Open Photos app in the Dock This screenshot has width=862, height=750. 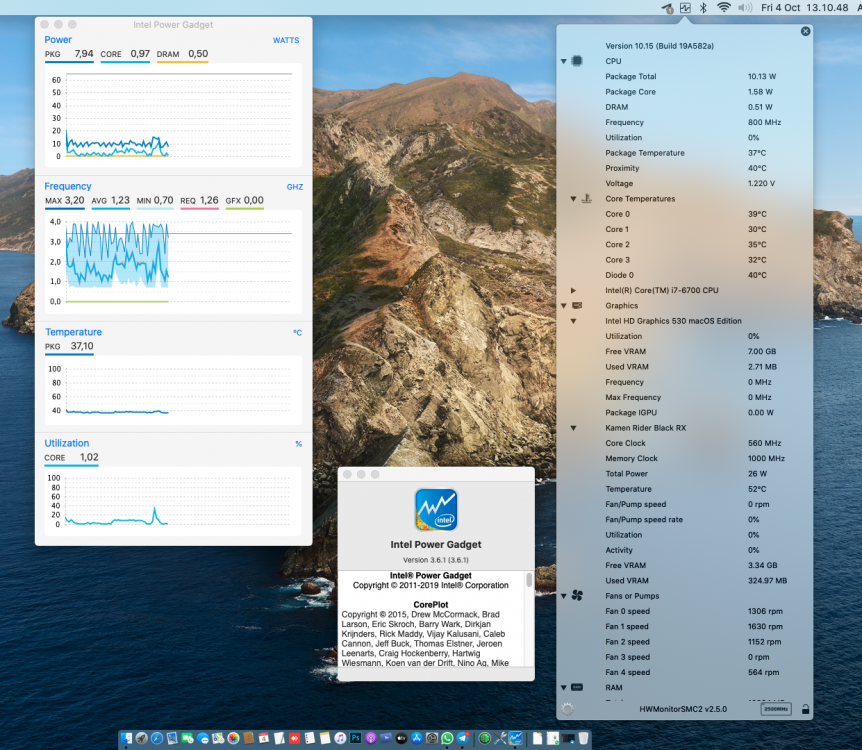pos(233,738)
